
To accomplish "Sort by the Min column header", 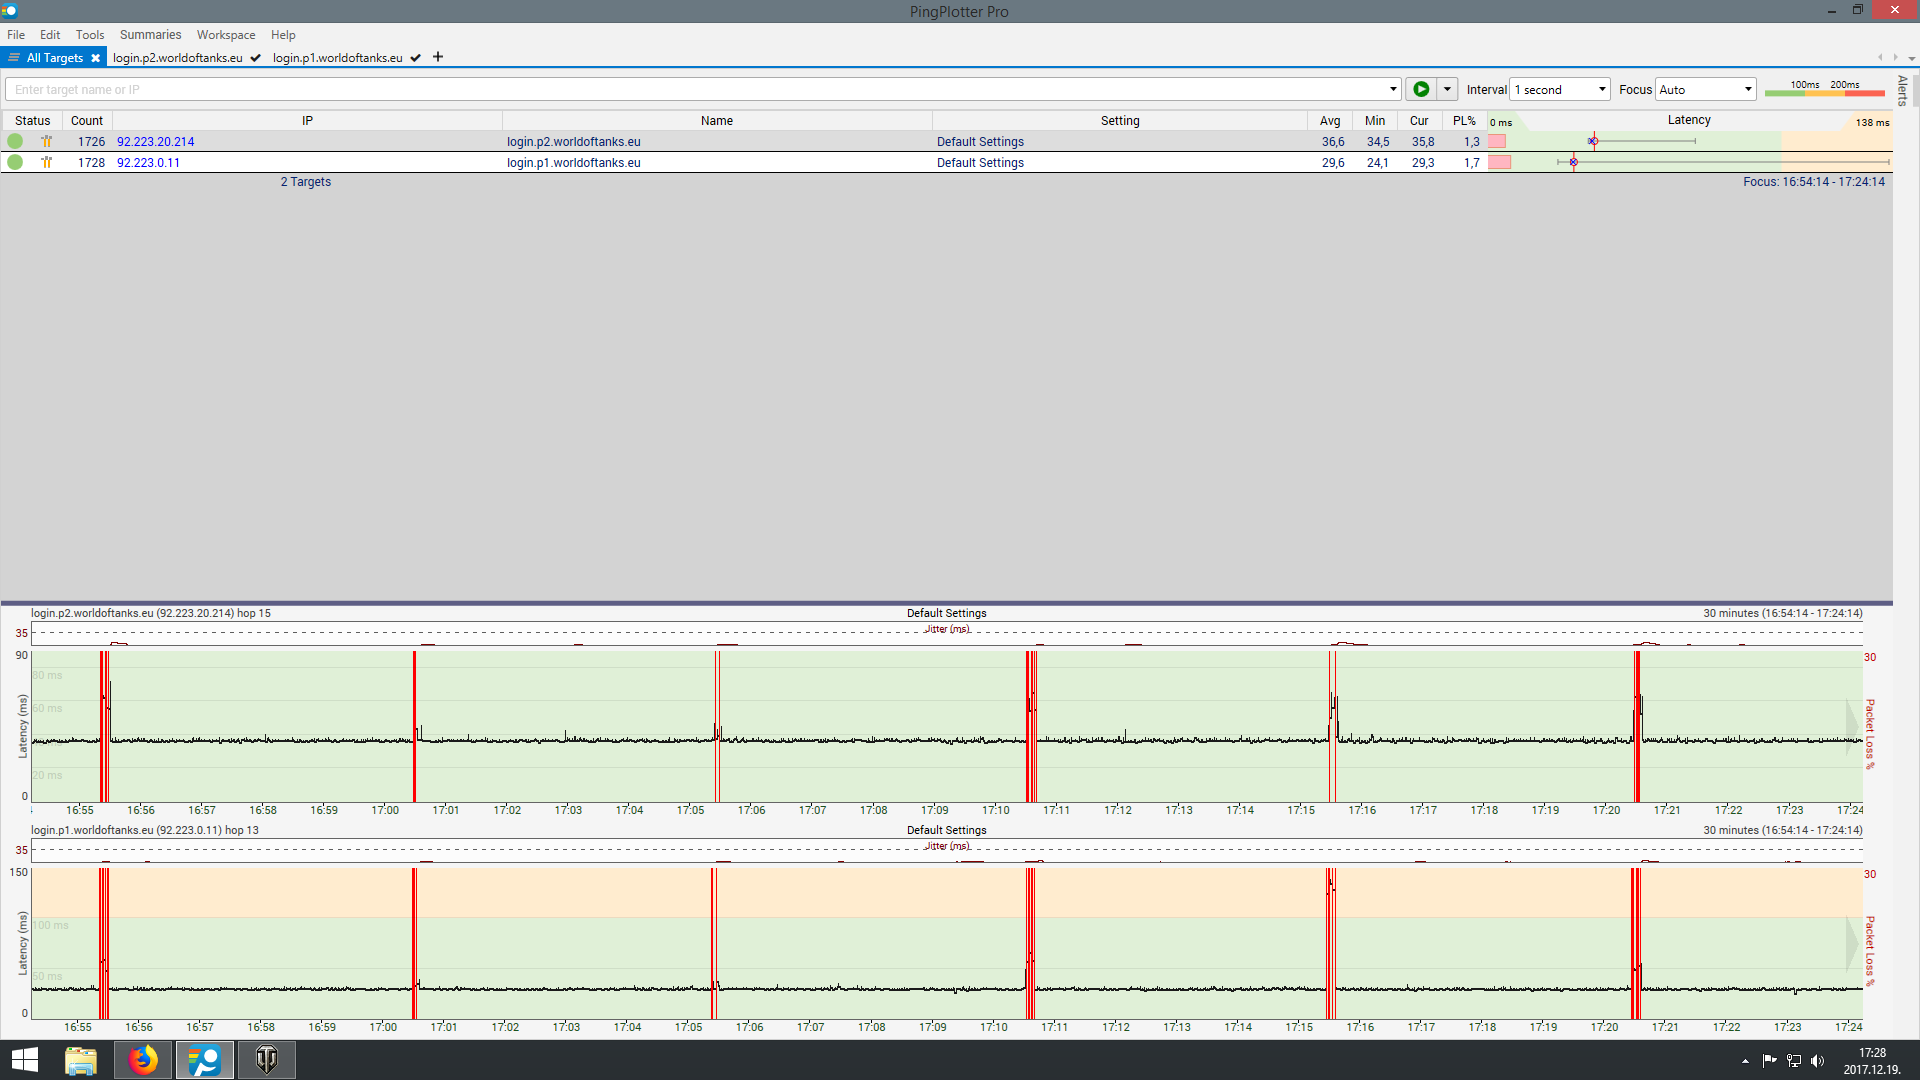I will point(1375,120).
